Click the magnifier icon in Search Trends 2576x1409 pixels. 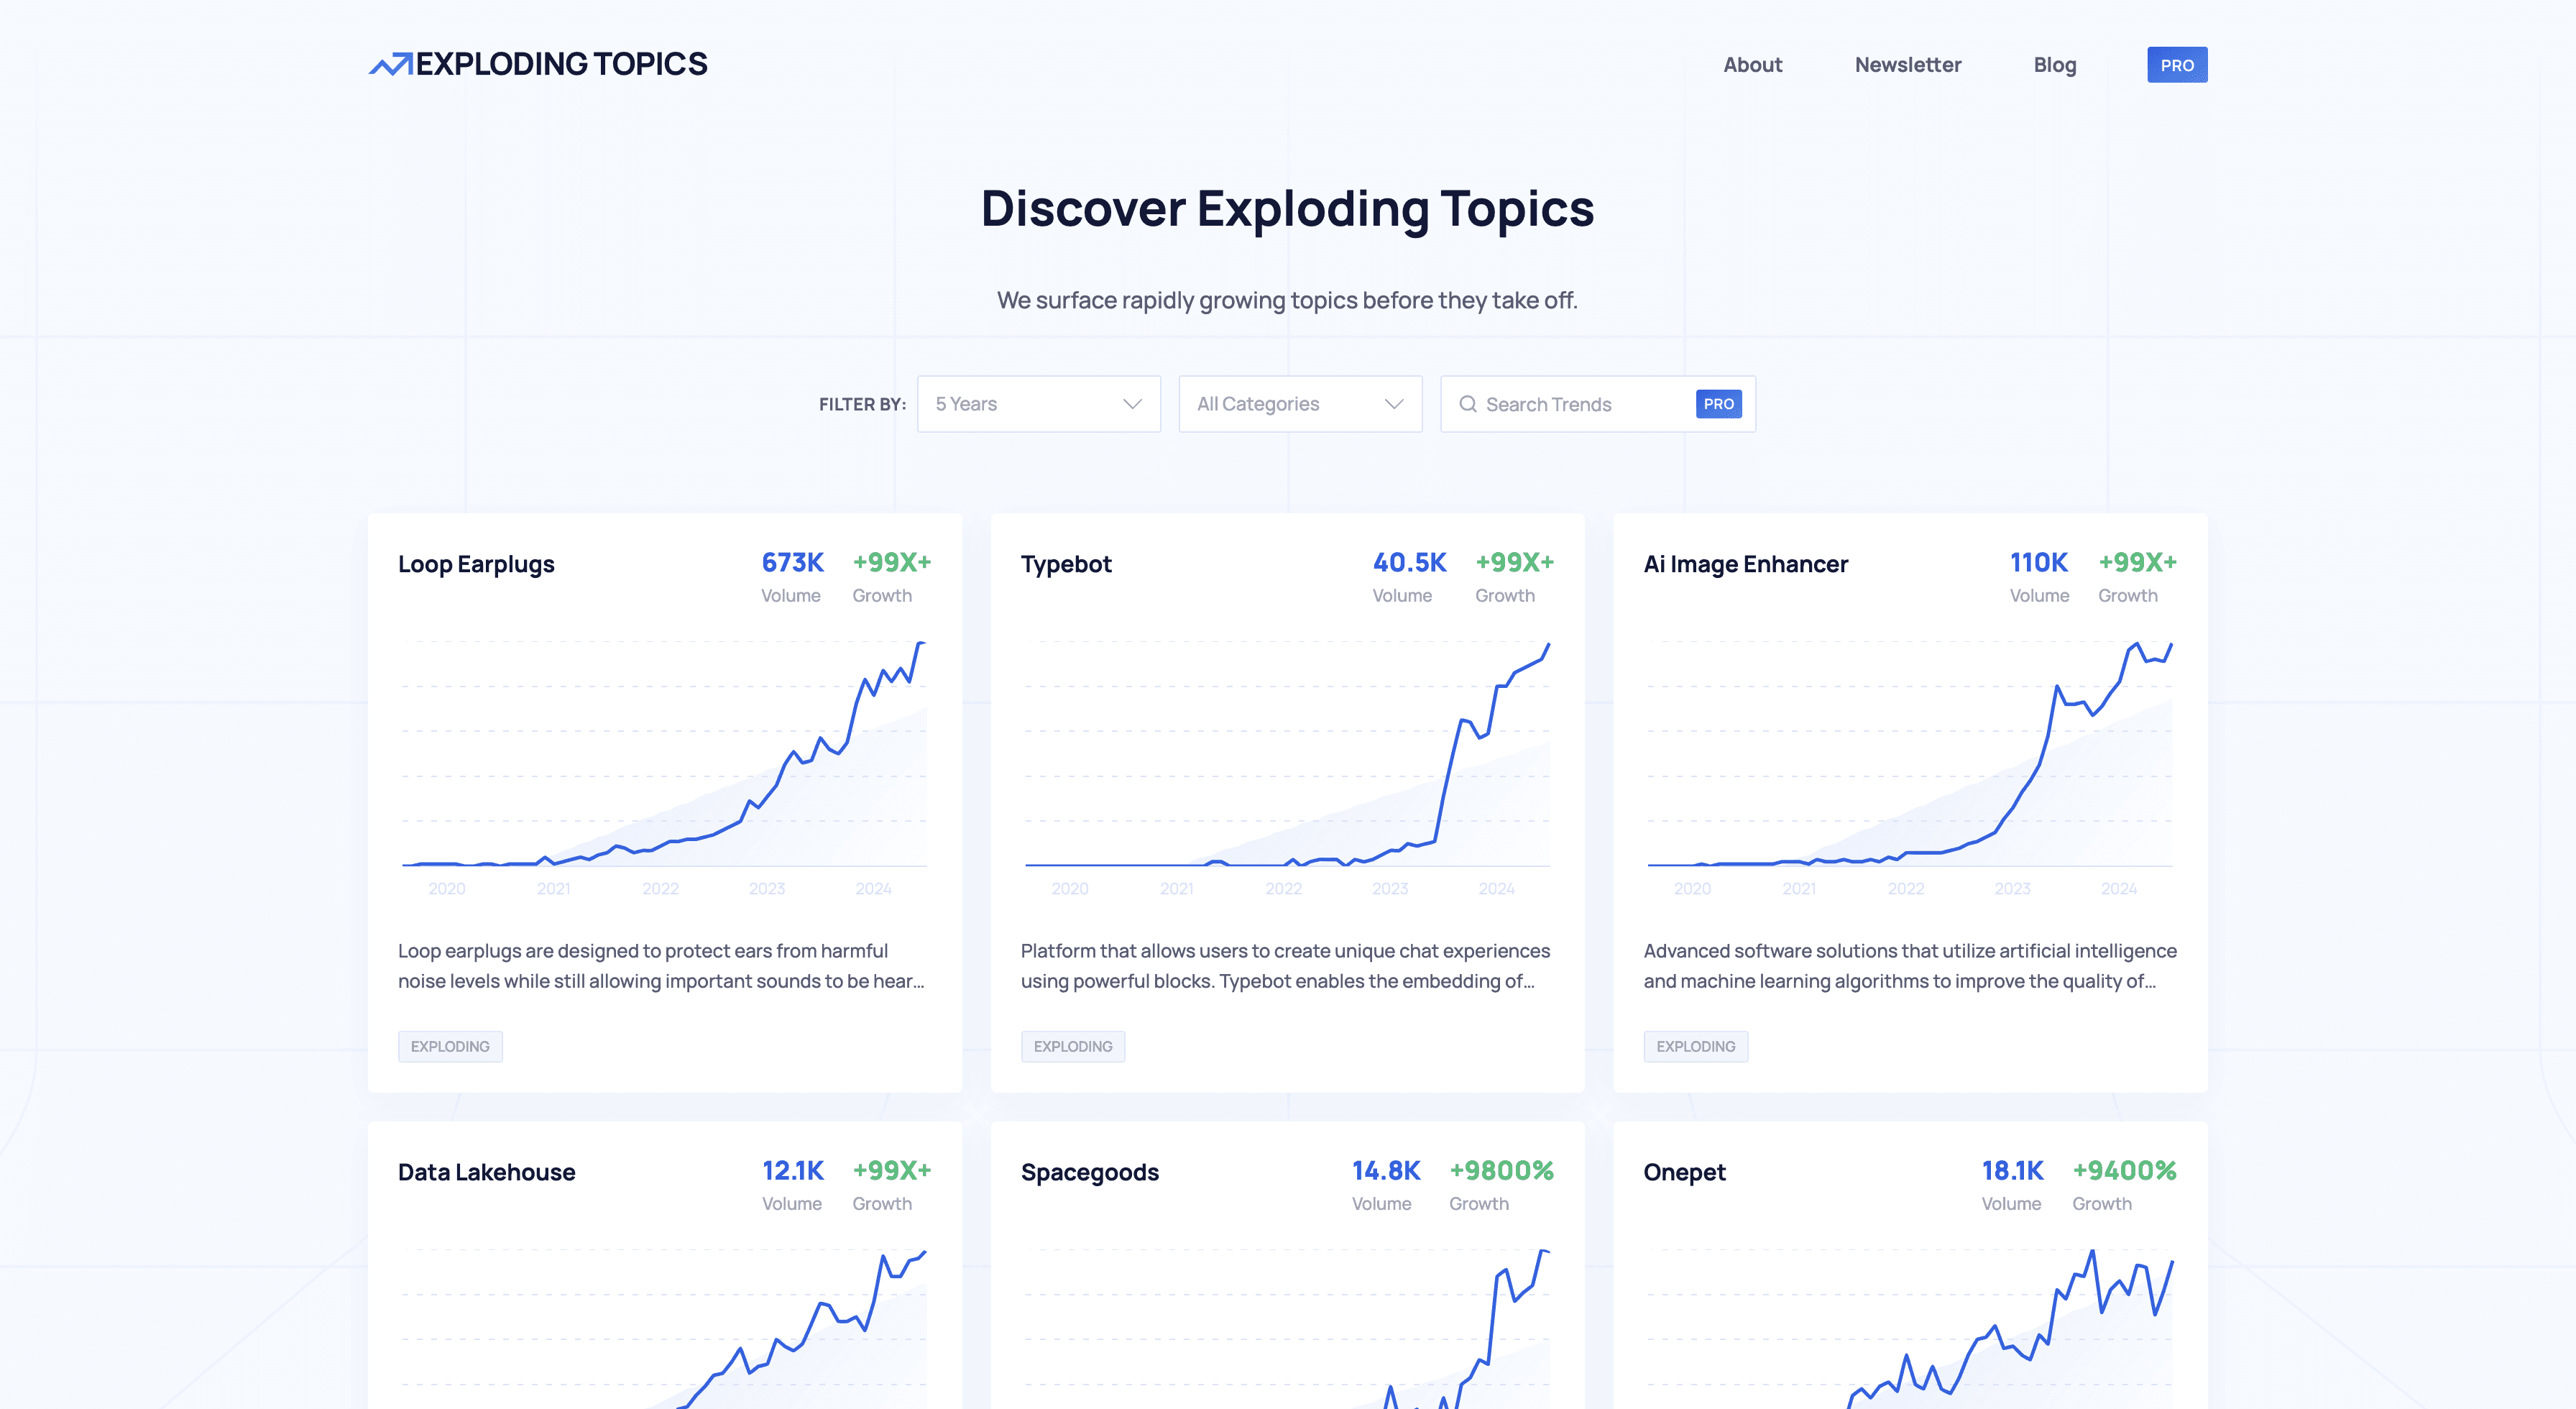[1467, 404]
